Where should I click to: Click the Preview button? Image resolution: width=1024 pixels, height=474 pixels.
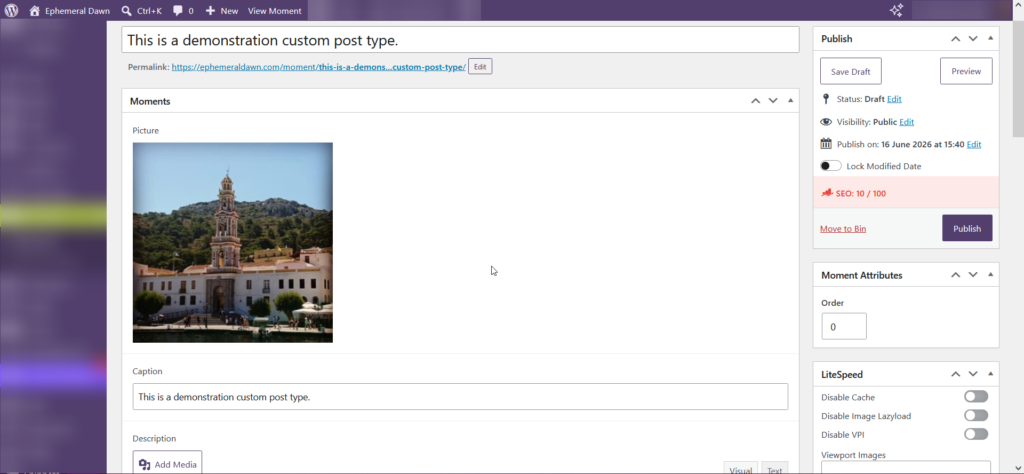coord(966,71)
